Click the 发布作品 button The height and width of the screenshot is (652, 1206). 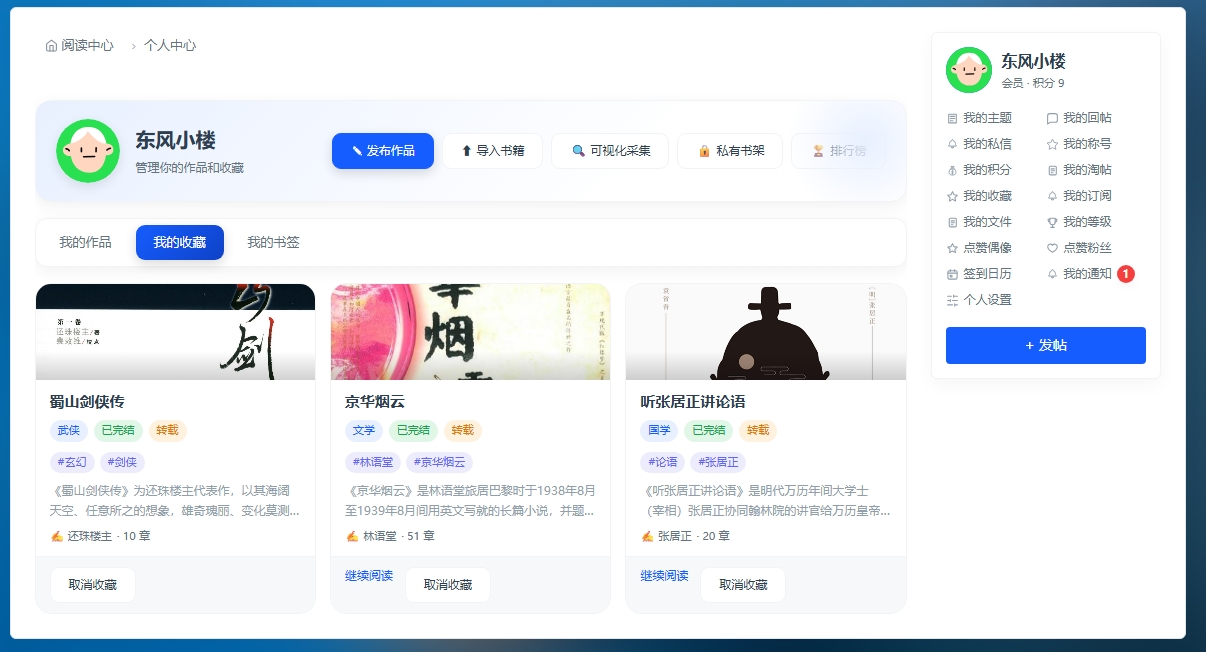click(x=383, y=151)
